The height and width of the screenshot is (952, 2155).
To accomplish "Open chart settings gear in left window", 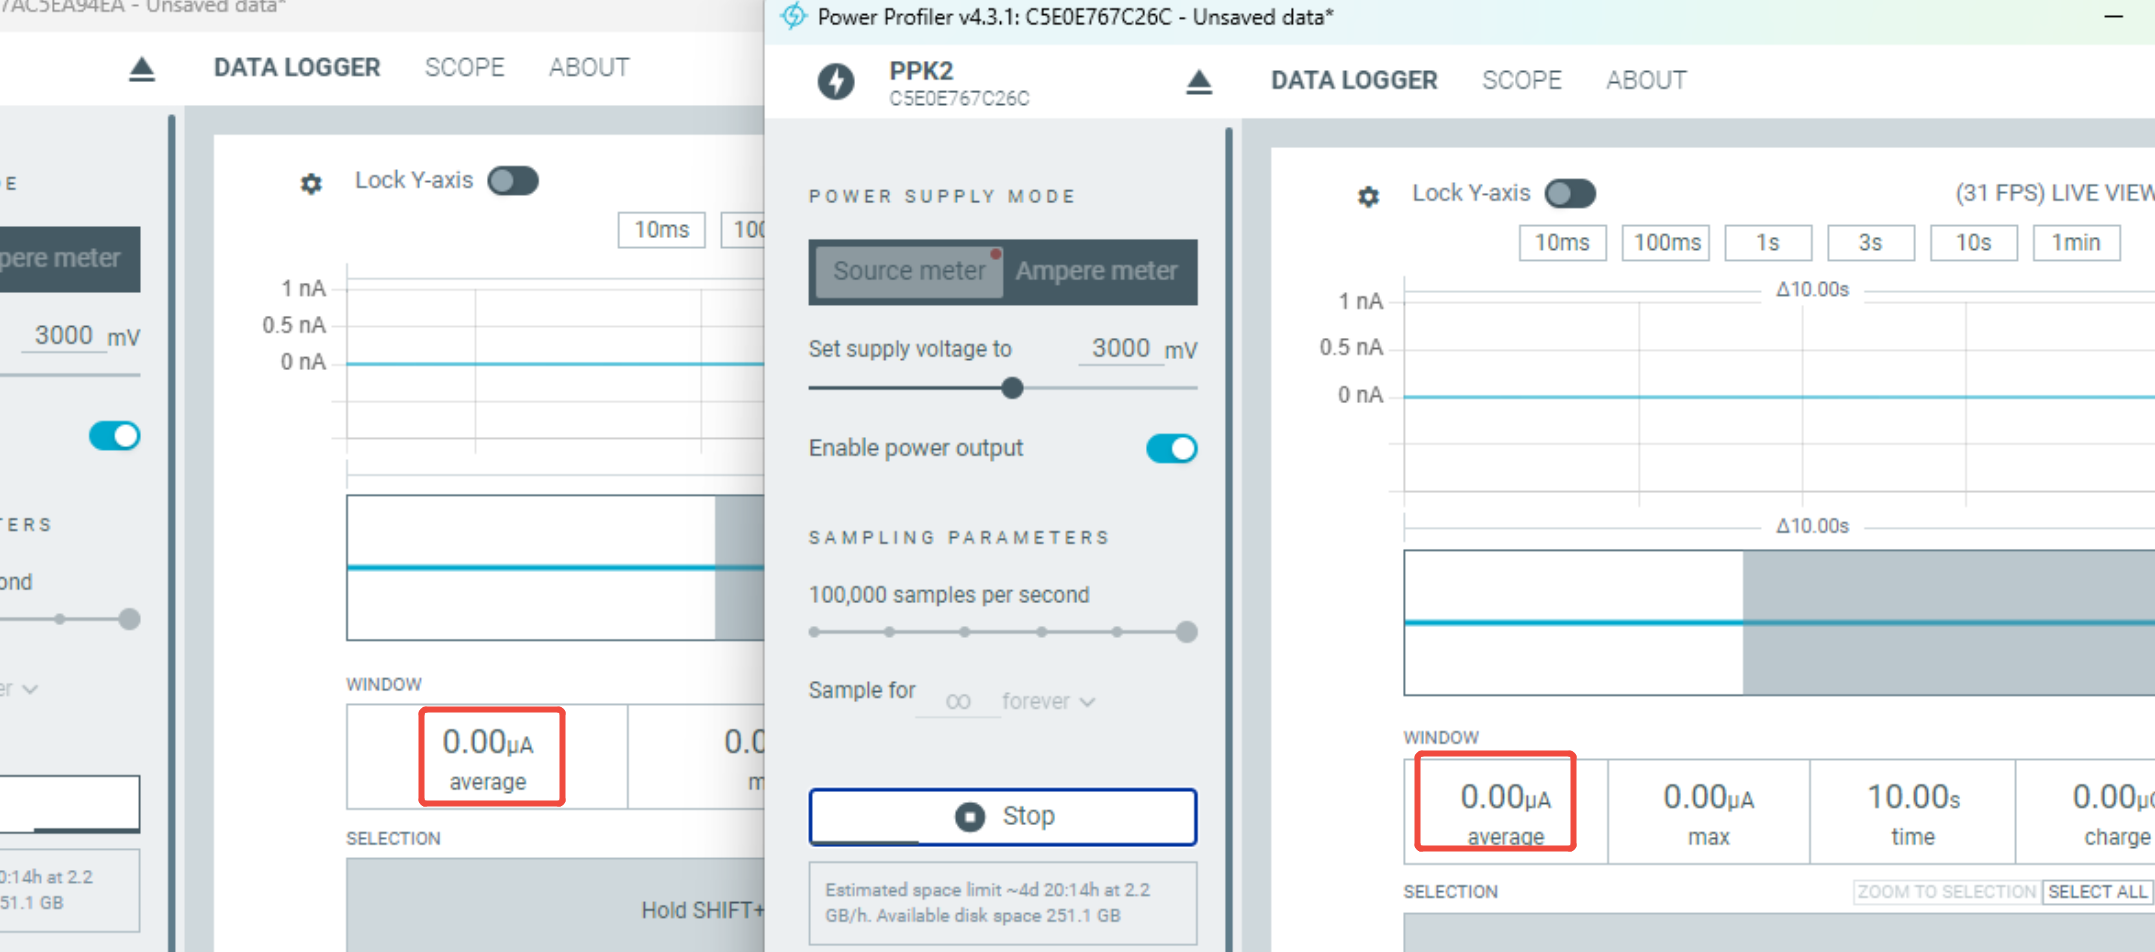I will [311, 183].
